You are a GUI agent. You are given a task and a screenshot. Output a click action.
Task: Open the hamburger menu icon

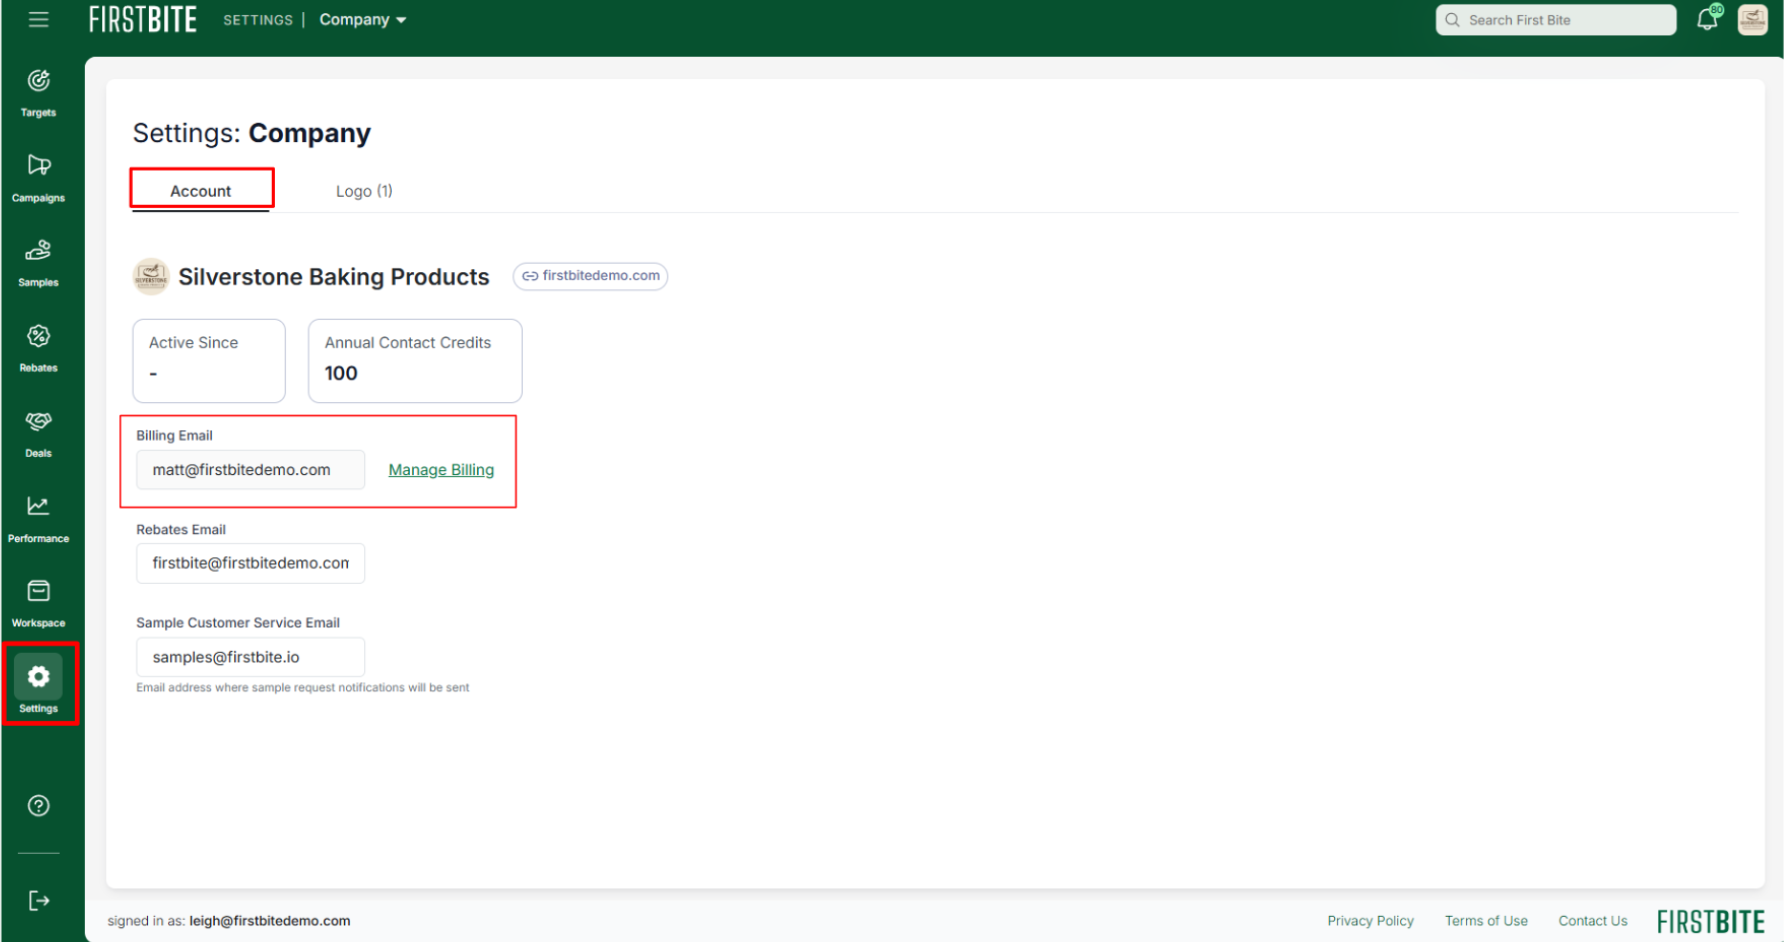pos(38,20)
